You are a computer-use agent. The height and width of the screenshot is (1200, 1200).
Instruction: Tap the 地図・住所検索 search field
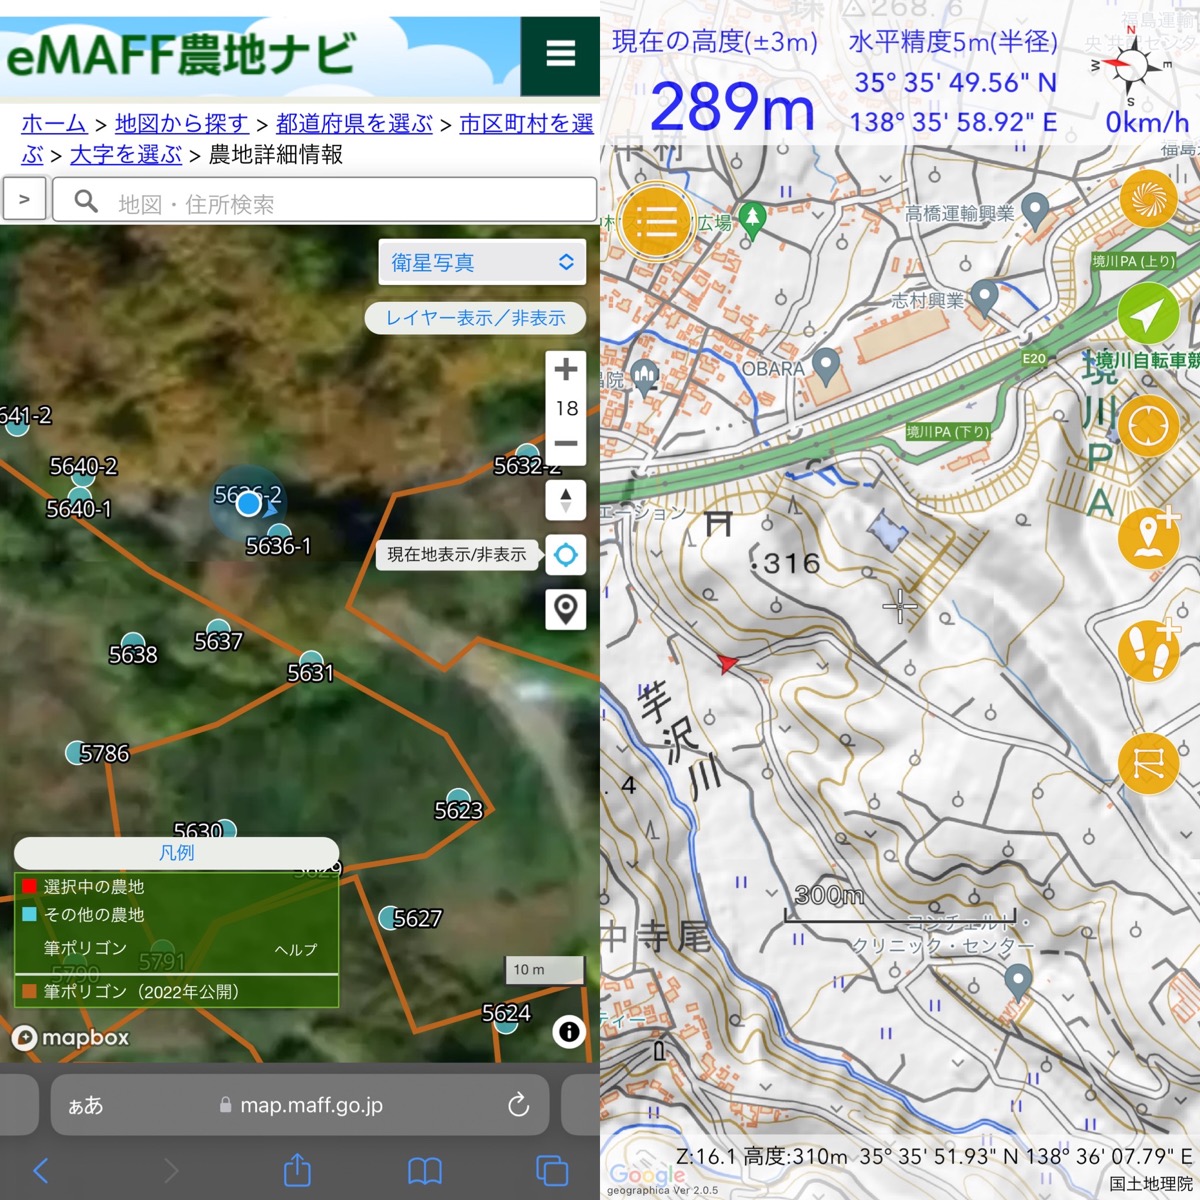(324, 203)
